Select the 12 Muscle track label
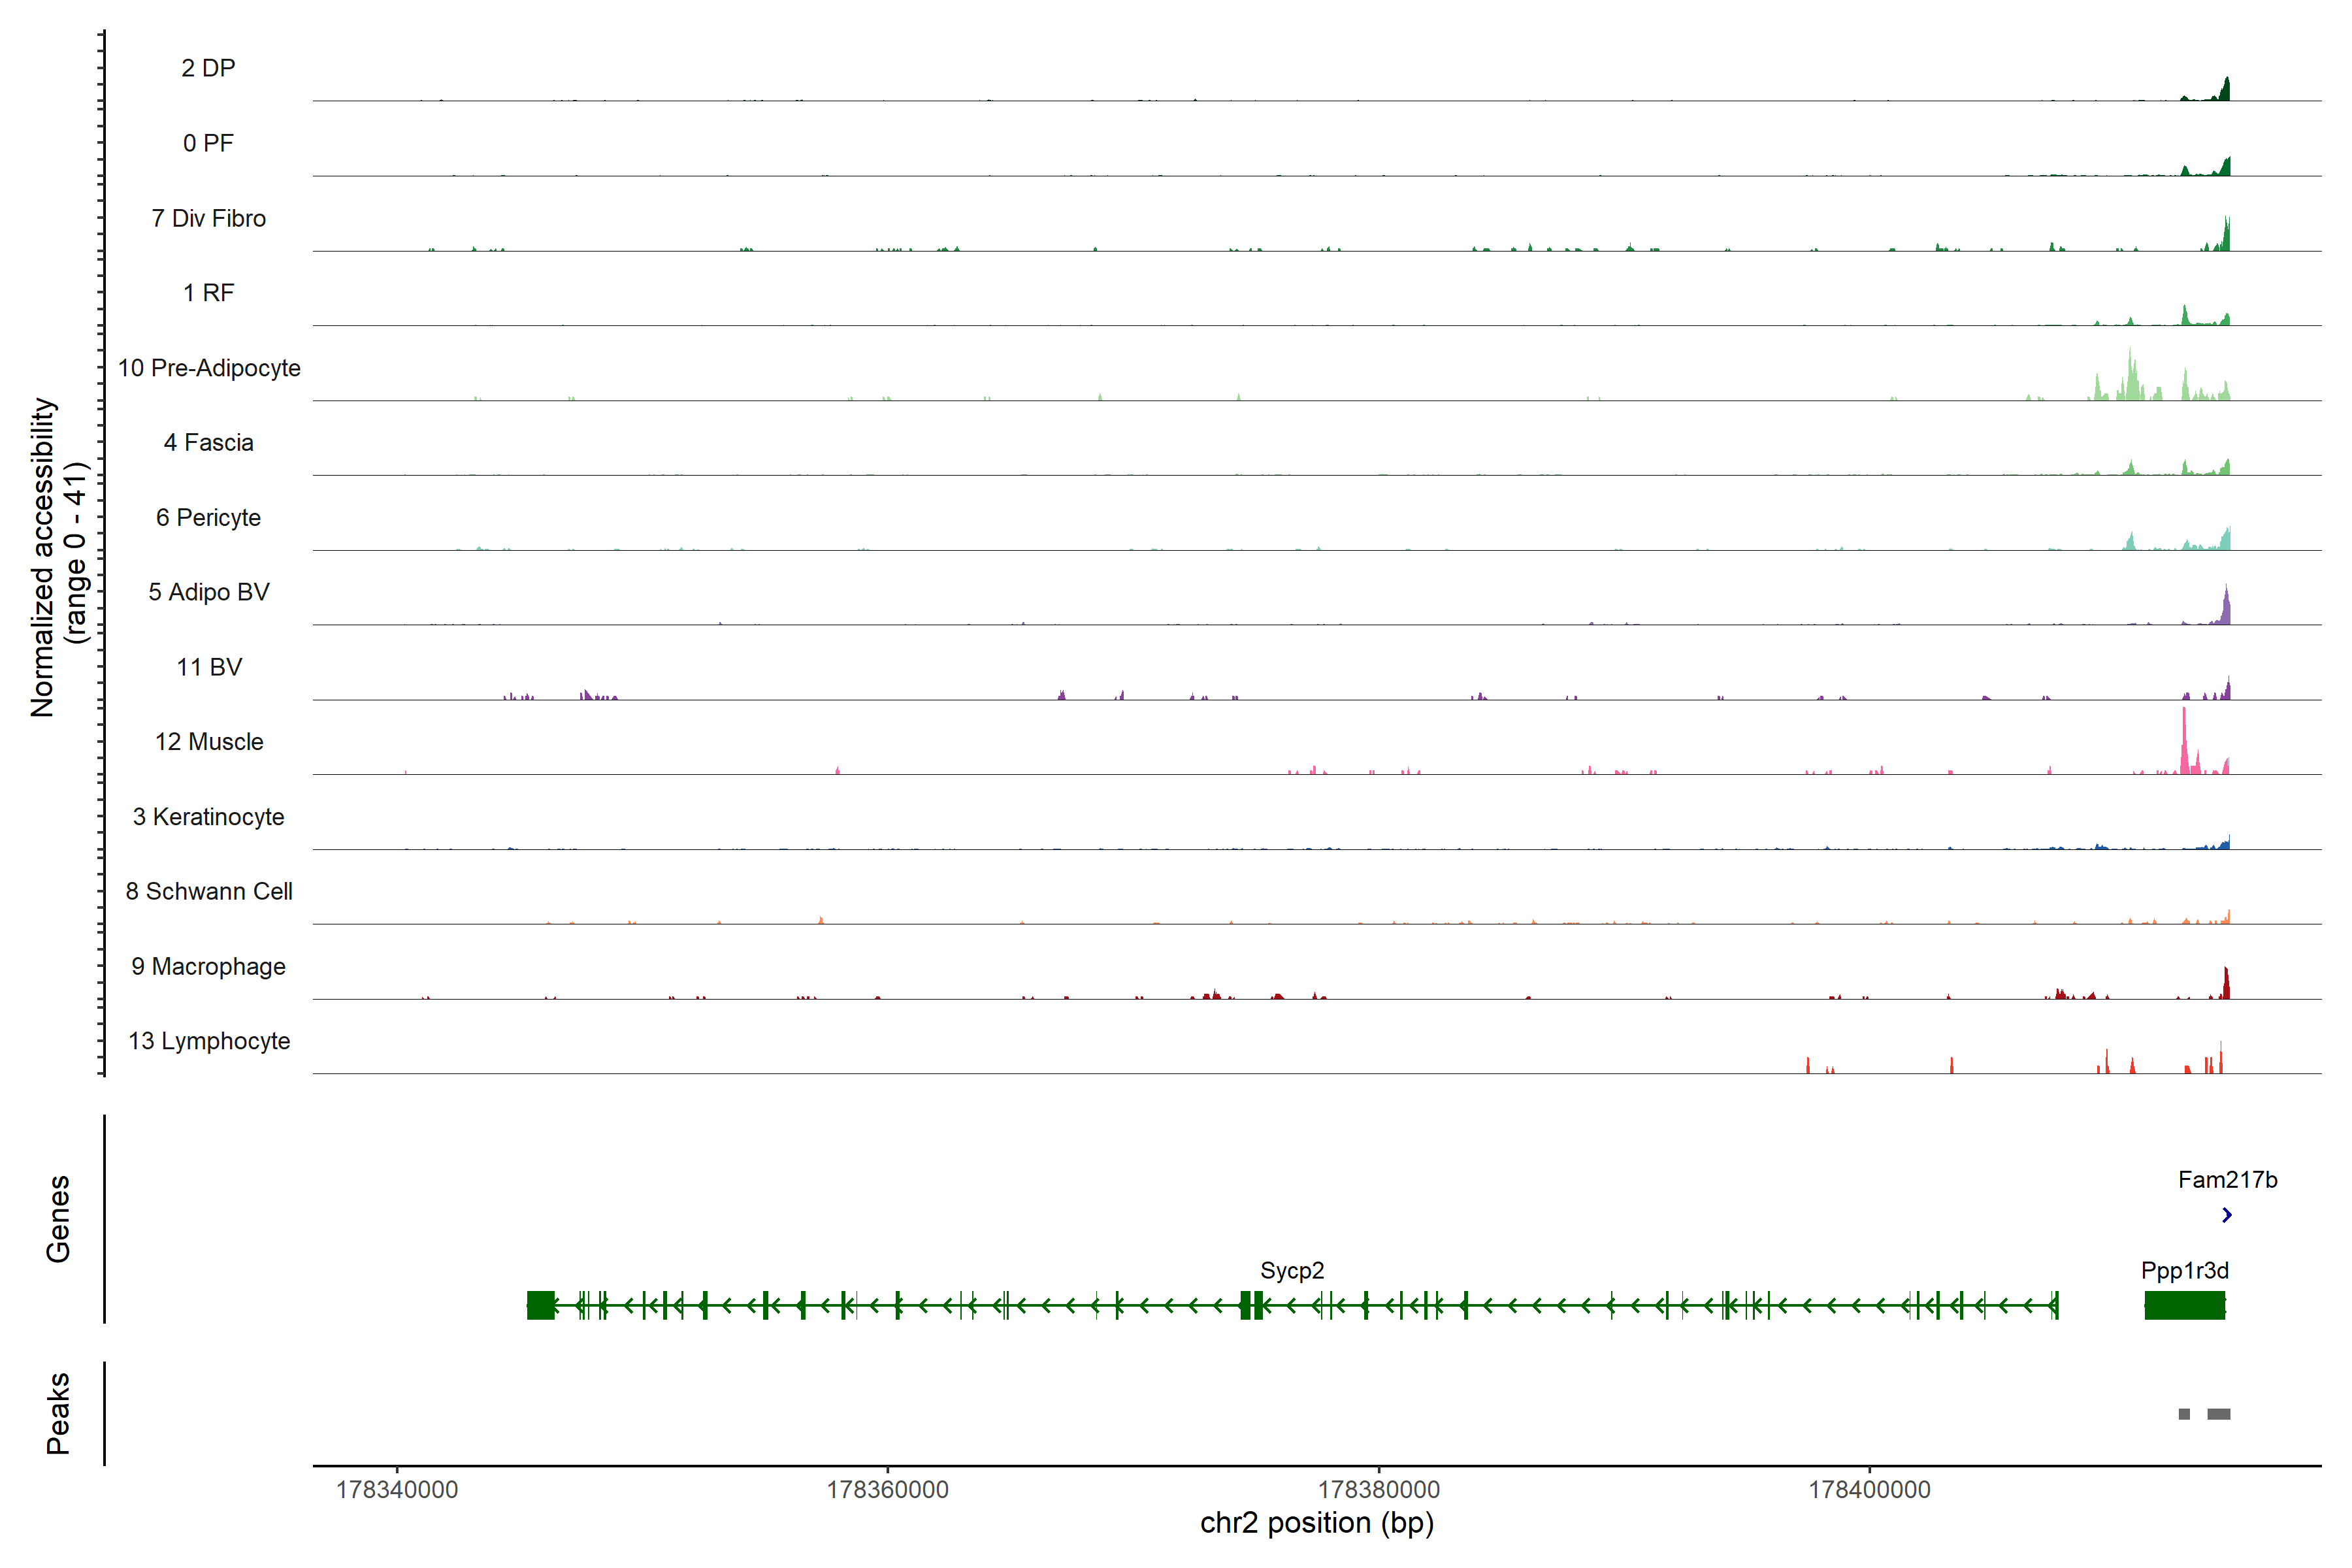Image resolution: width=2352 pixels, height=1568 pixels. pyautogui.click(x=209, y=742)
